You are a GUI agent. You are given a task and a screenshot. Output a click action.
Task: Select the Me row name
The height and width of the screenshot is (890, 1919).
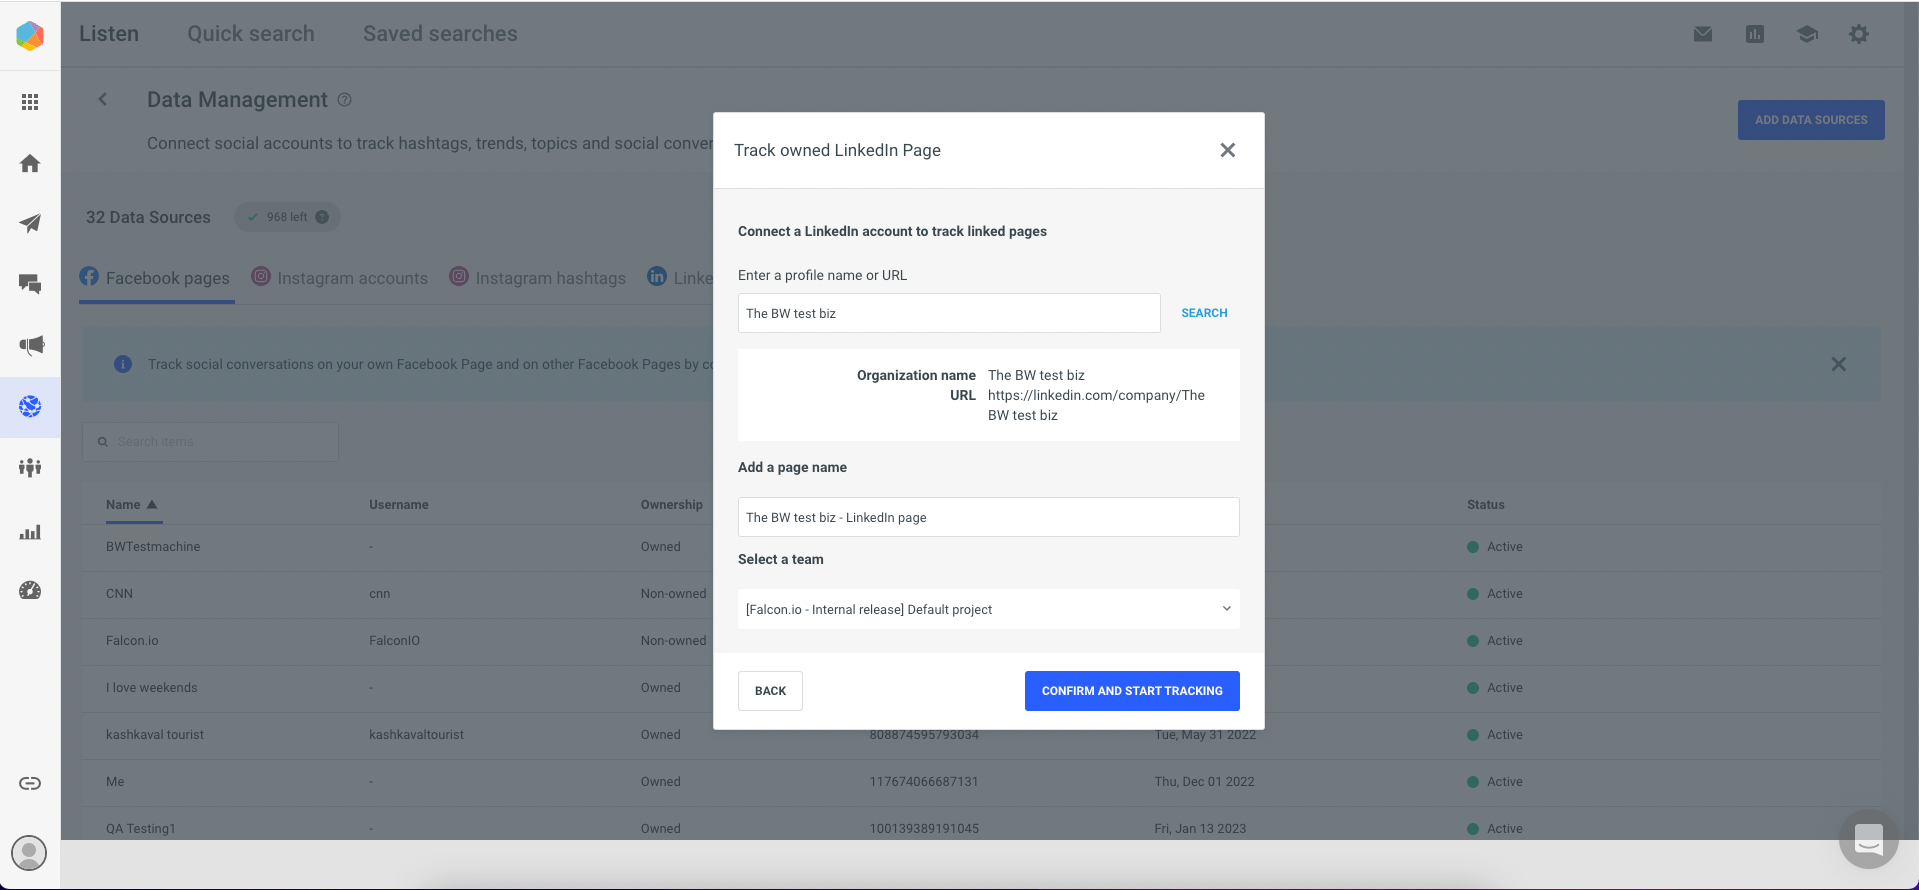coord(115,782)
